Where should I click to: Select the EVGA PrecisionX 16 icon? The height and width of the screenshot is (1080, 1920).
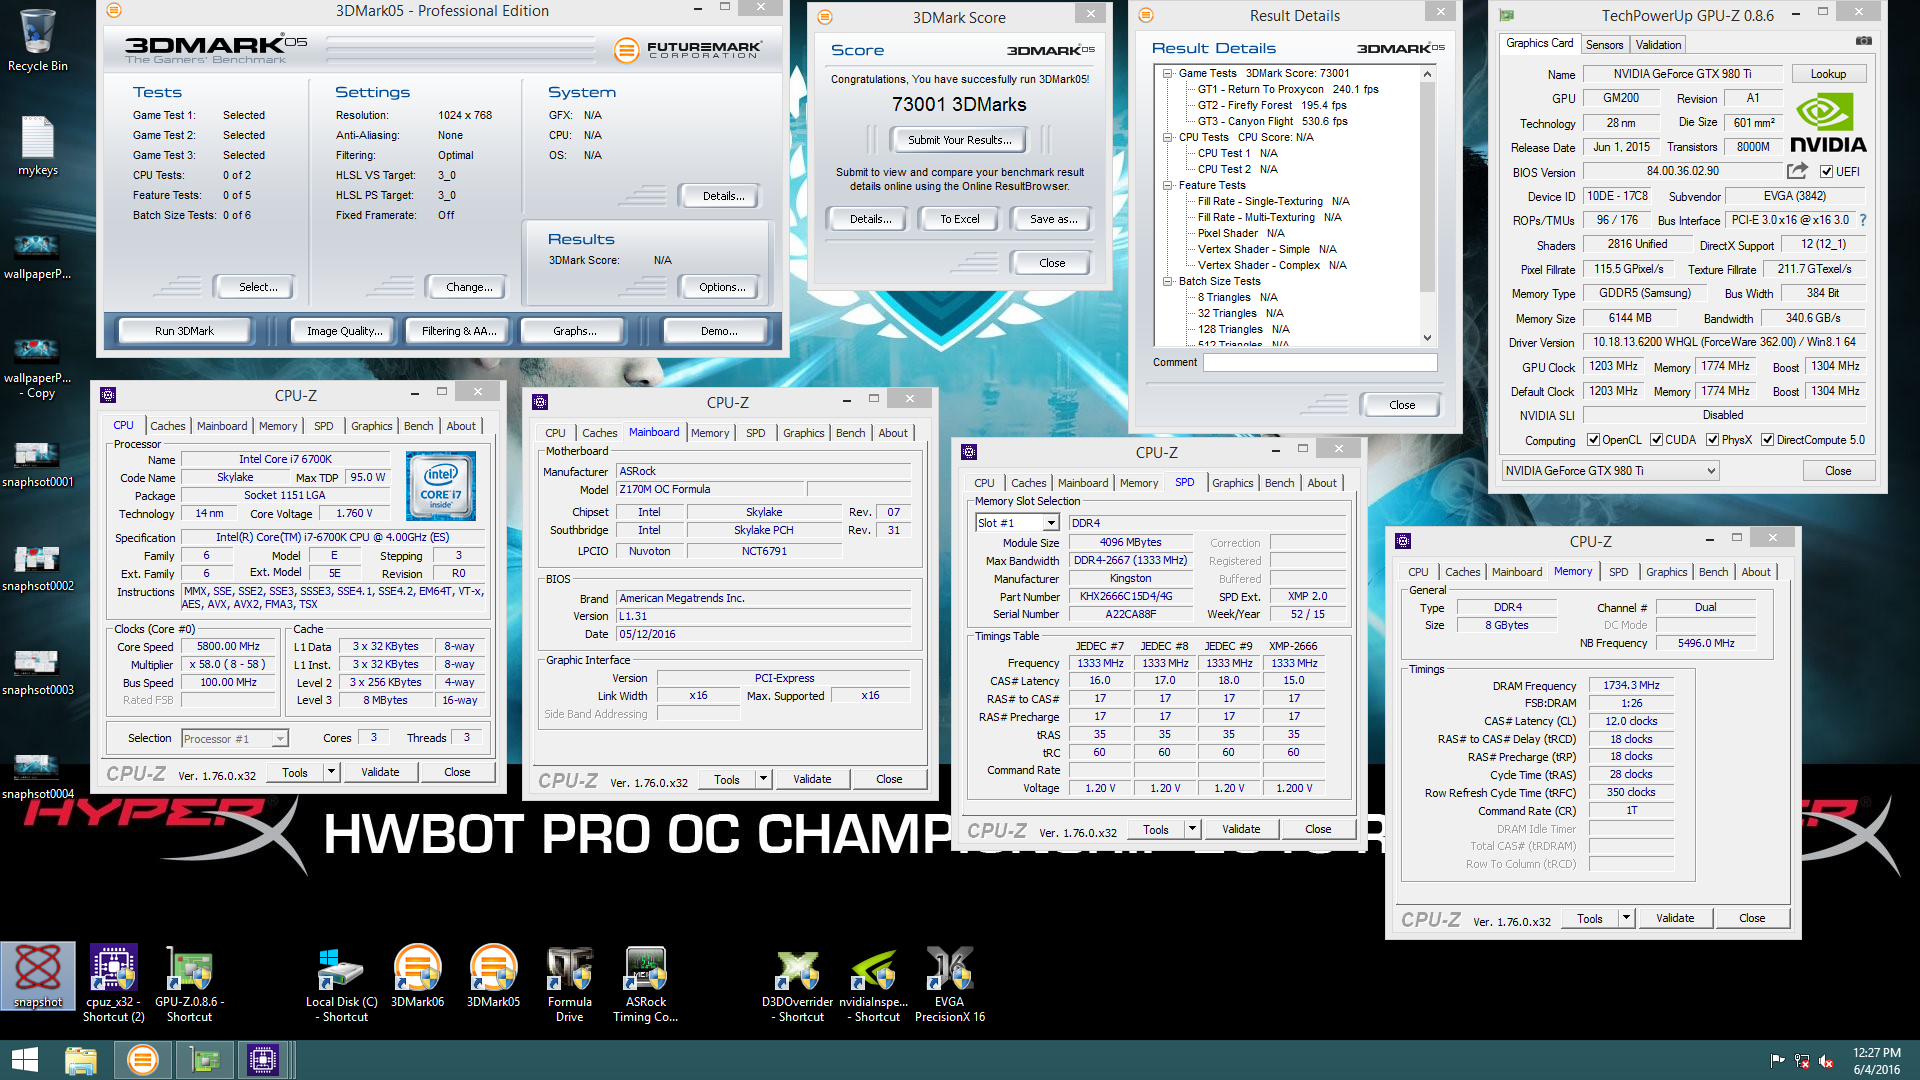[x=949, y=984]
